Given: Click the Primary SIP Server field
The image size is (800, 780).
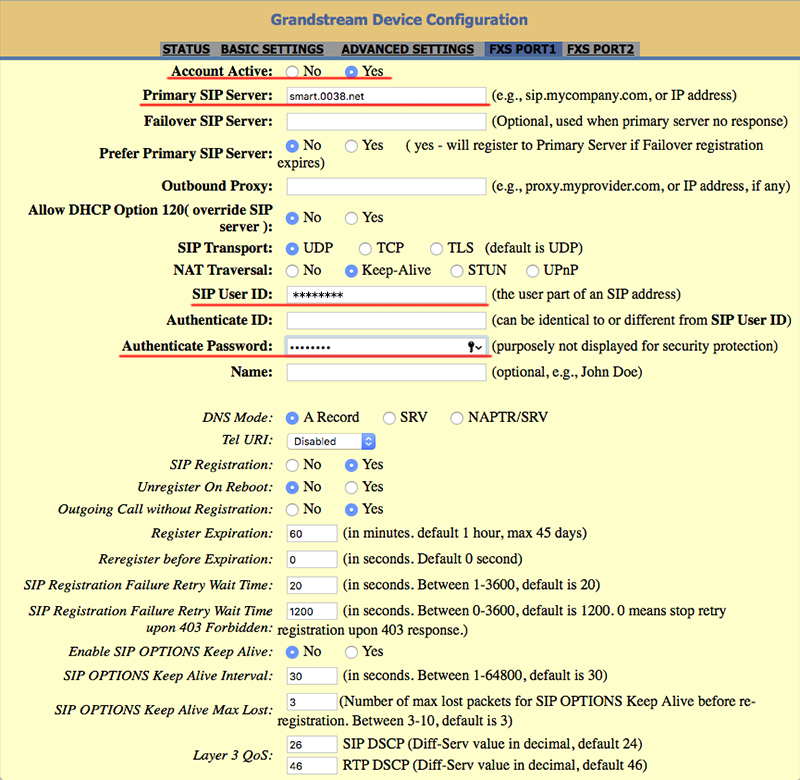Looking at the screenshot, I should tap(386, 95).
